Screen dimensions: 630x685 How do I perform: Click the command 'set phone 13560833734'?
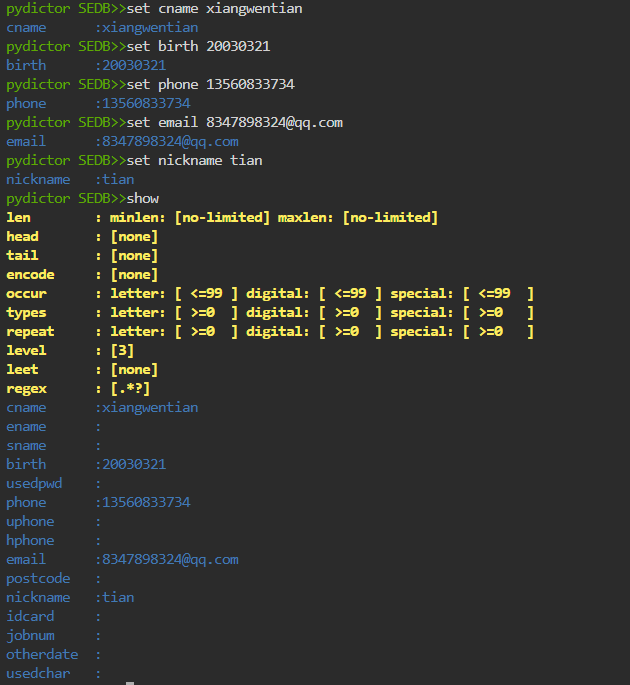(x=210, y=84)
